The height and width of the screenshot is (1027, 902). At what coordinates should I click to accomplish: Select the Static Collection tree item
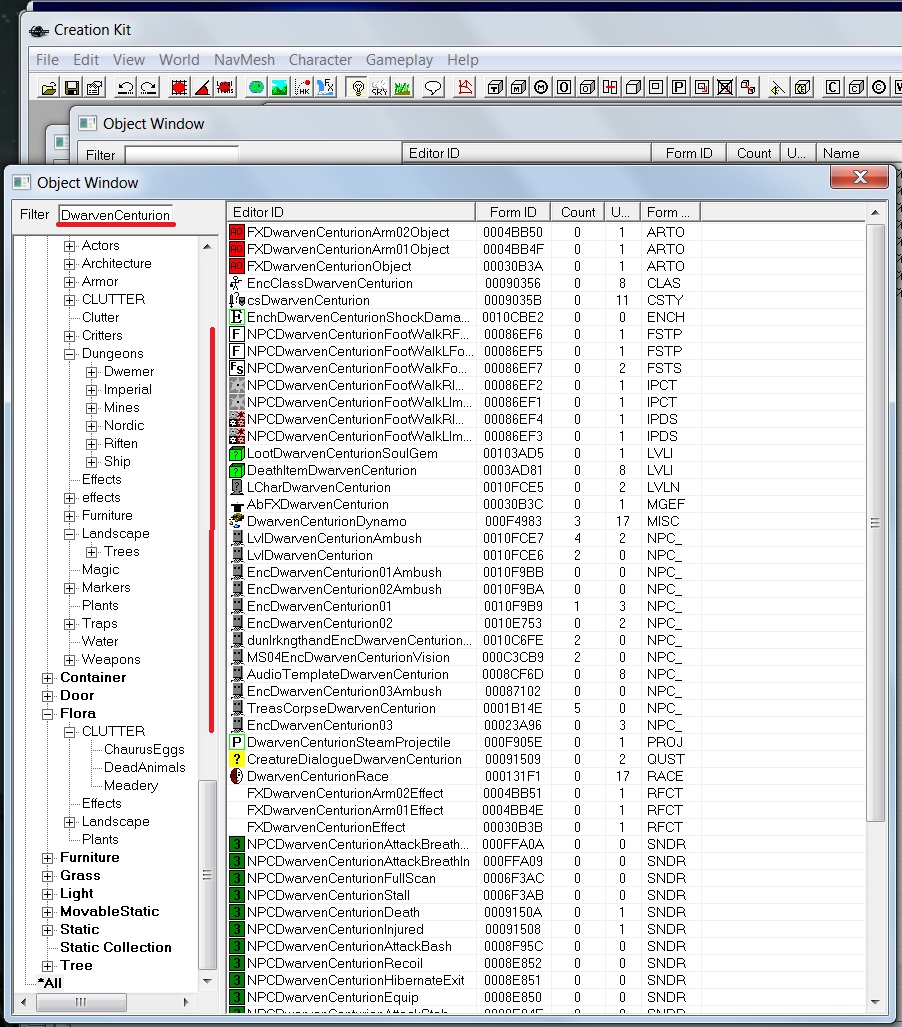pyautogui.click(x=116, y=947)
